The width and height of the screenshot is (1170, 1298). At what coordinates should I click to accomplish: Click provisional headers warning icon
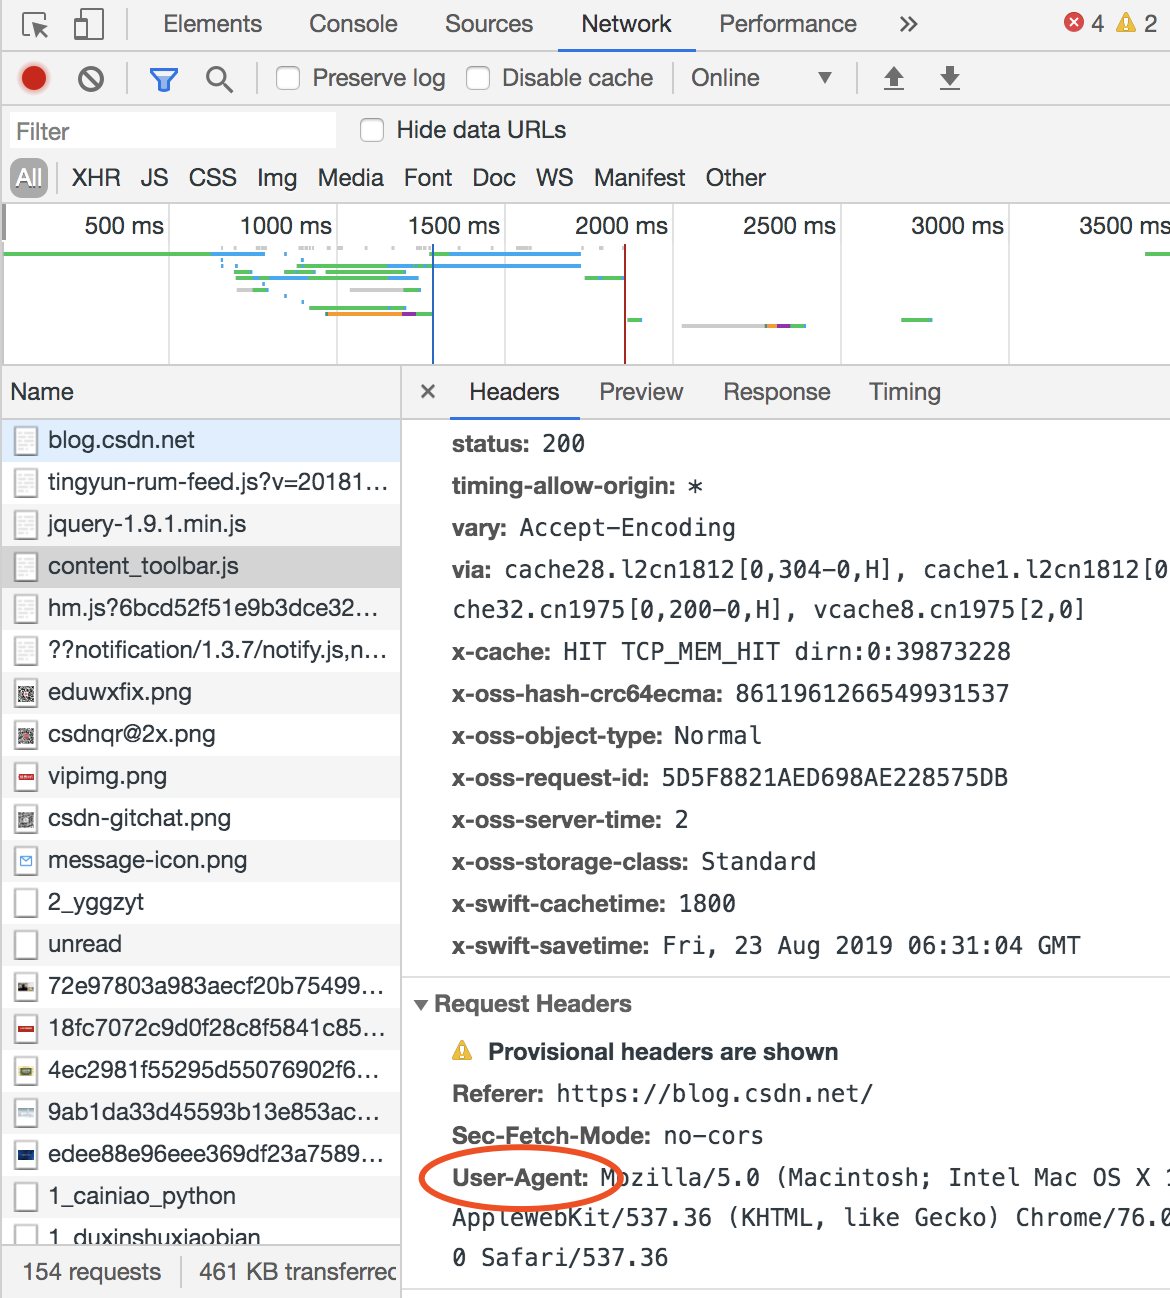coord(462,1051)
